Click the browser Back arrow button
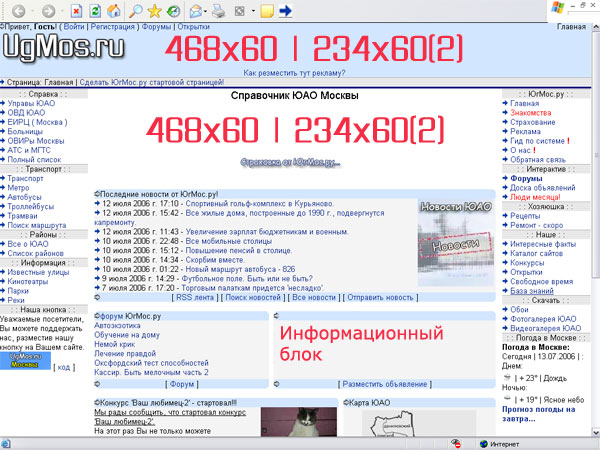The width and height of the screenshot is (600, 450). tap(18, 11)
